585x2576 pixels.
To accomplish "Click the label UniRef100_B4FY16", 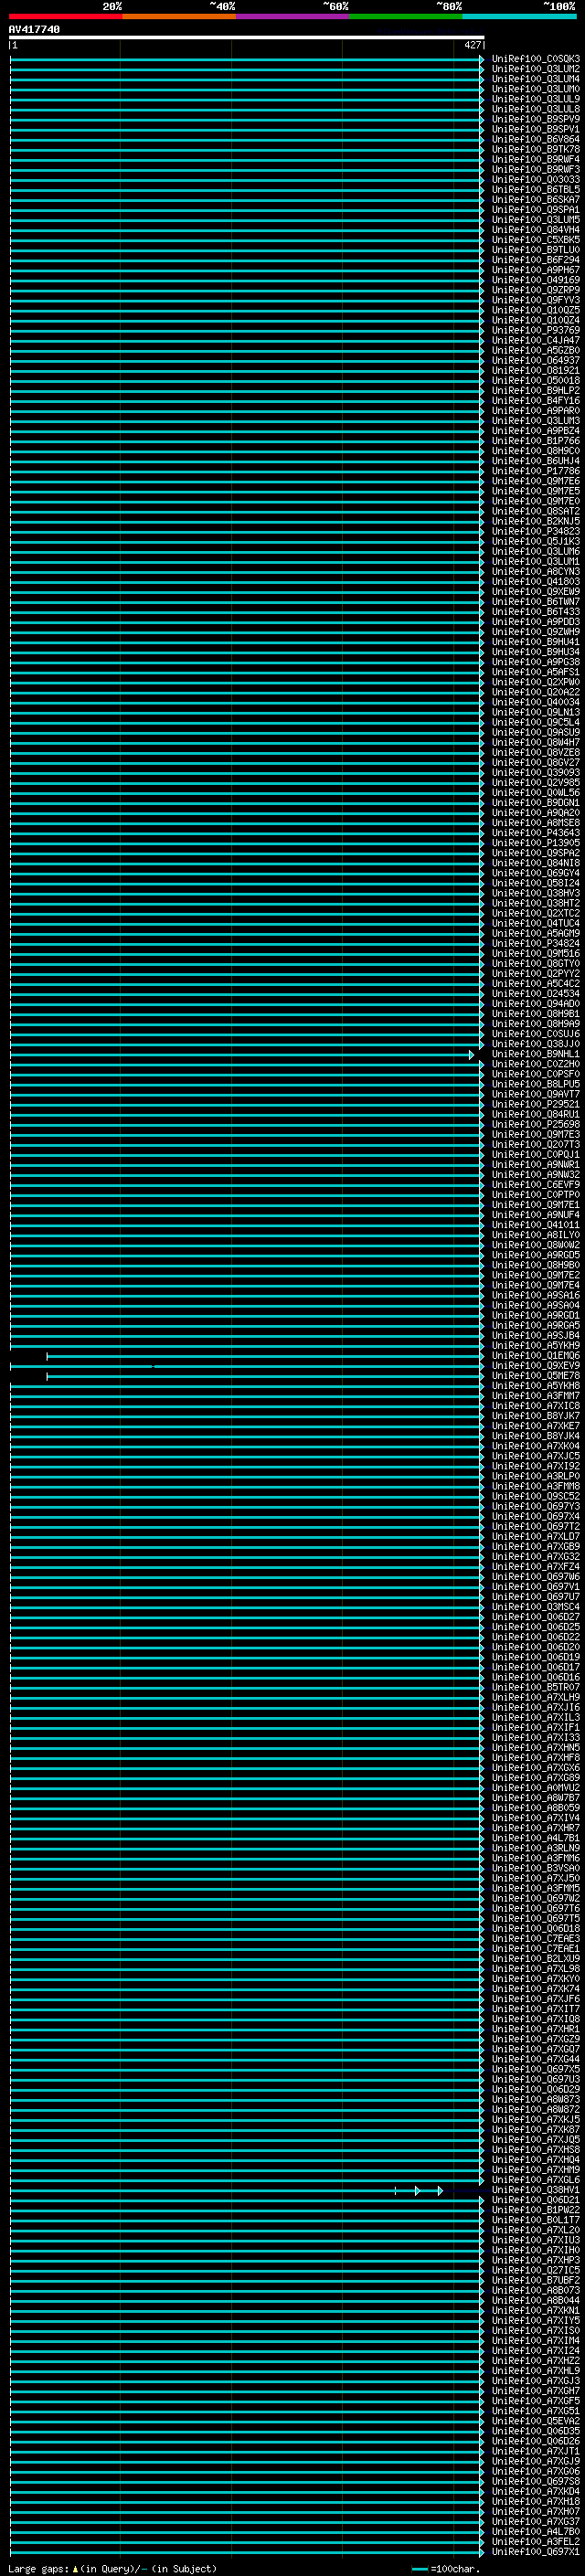I will click(536, 401).
